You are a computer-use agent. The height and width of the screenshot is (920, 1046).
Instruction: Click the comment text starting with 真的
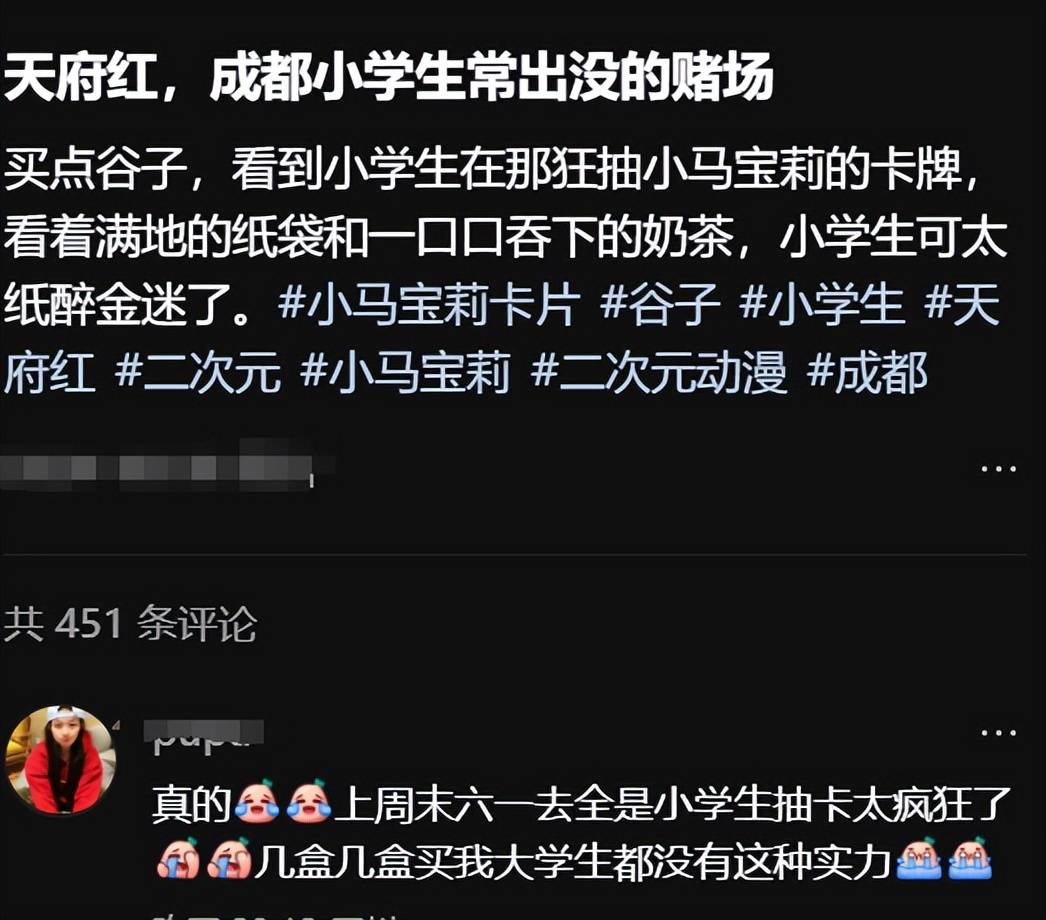pos(580,833)
